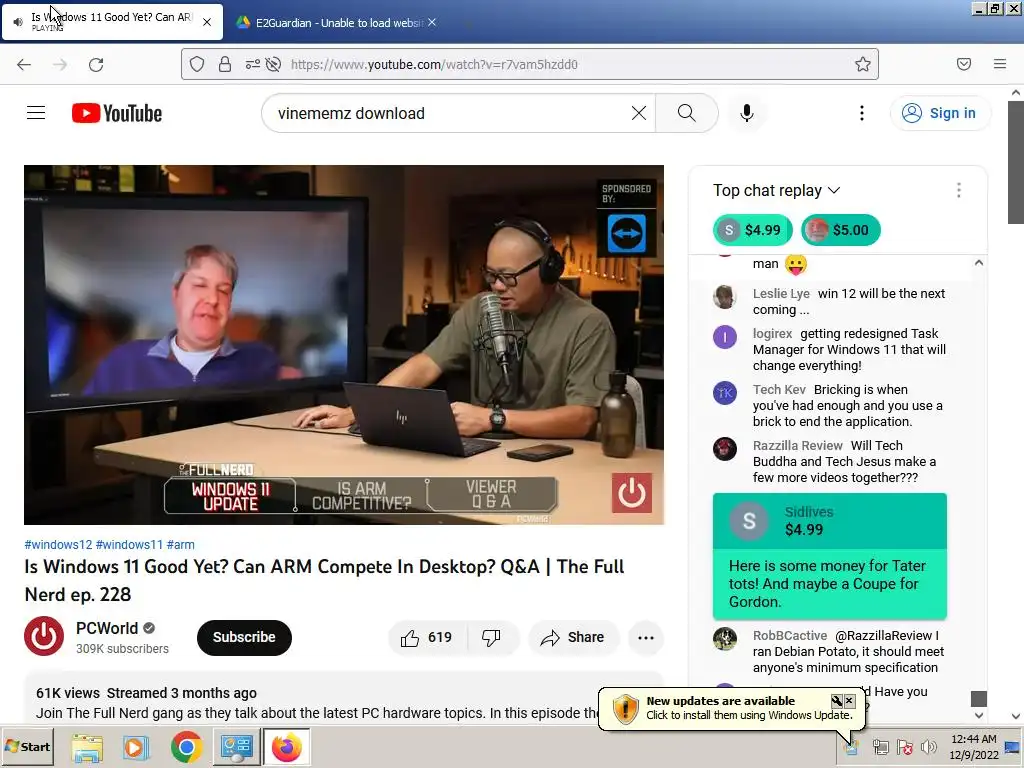Screen dimensions: 1024x768
Task: Click the video player frame
Action: pyautogui.click(x=344, y=345)
